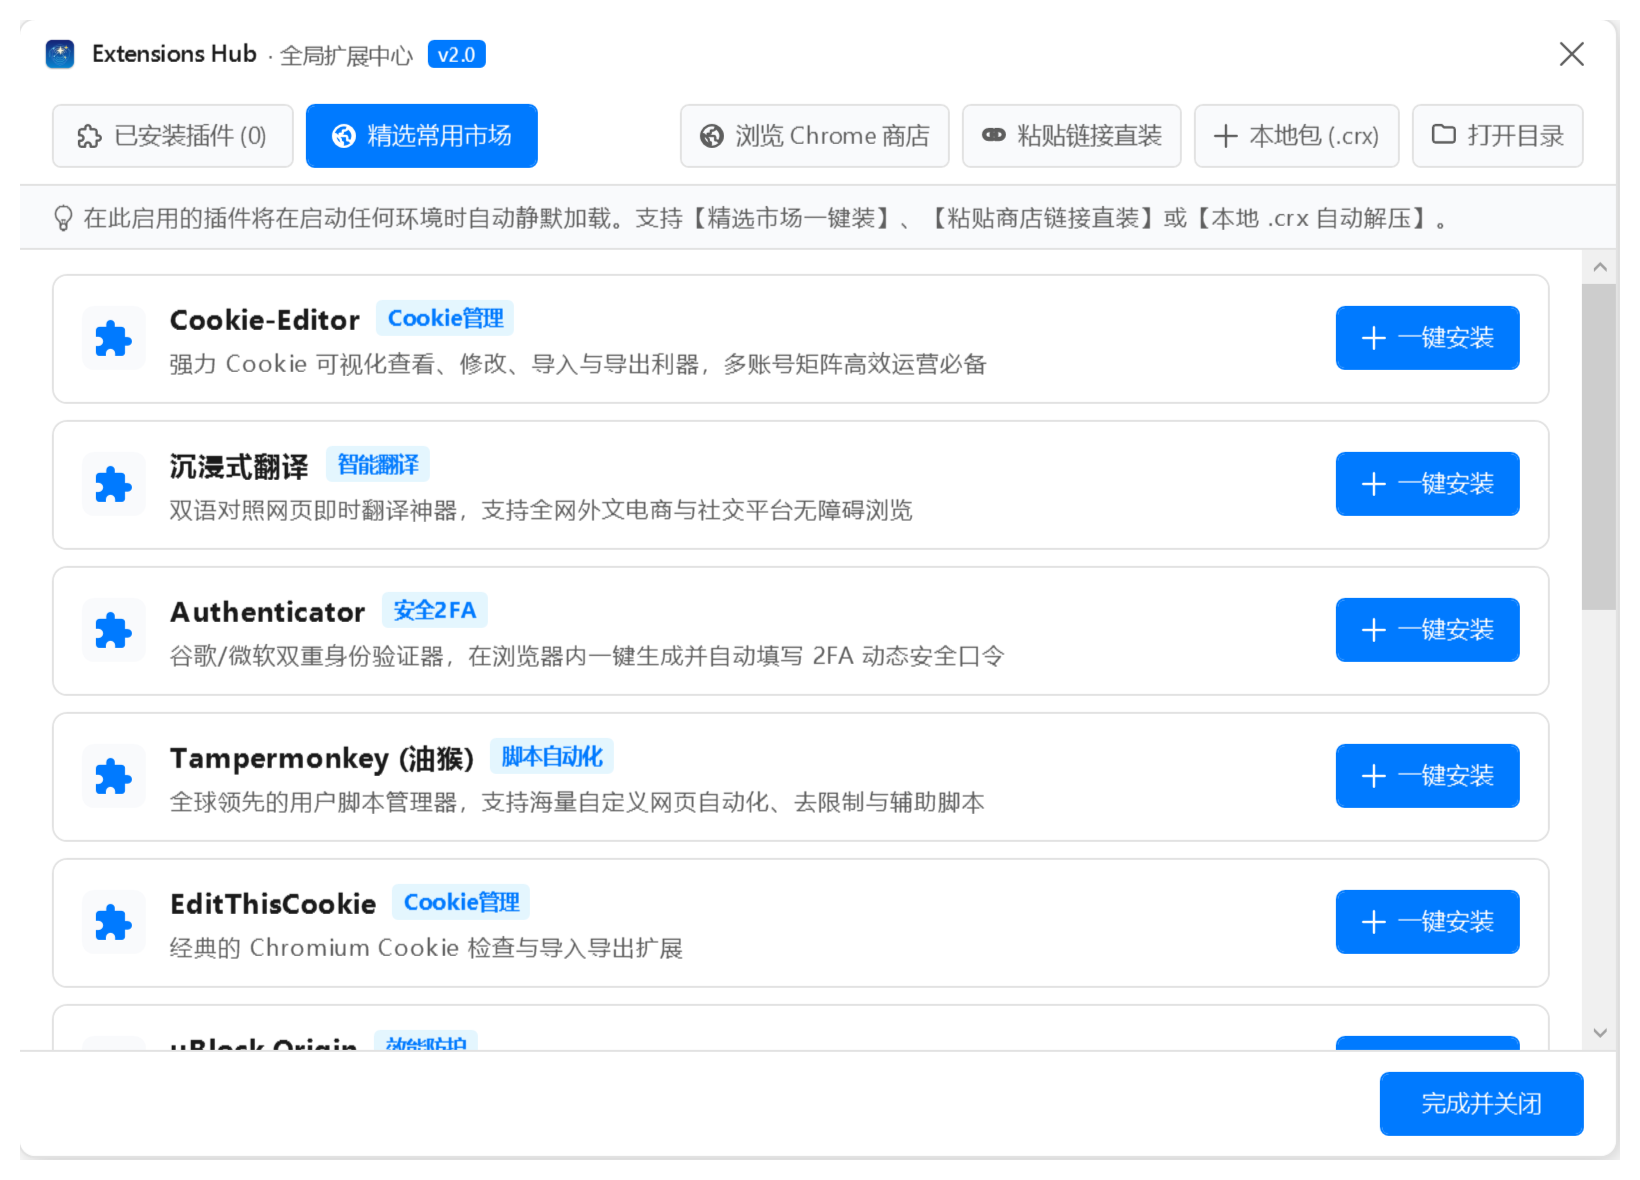Click the 打开目录 folder button

[x=1498, y=136]
